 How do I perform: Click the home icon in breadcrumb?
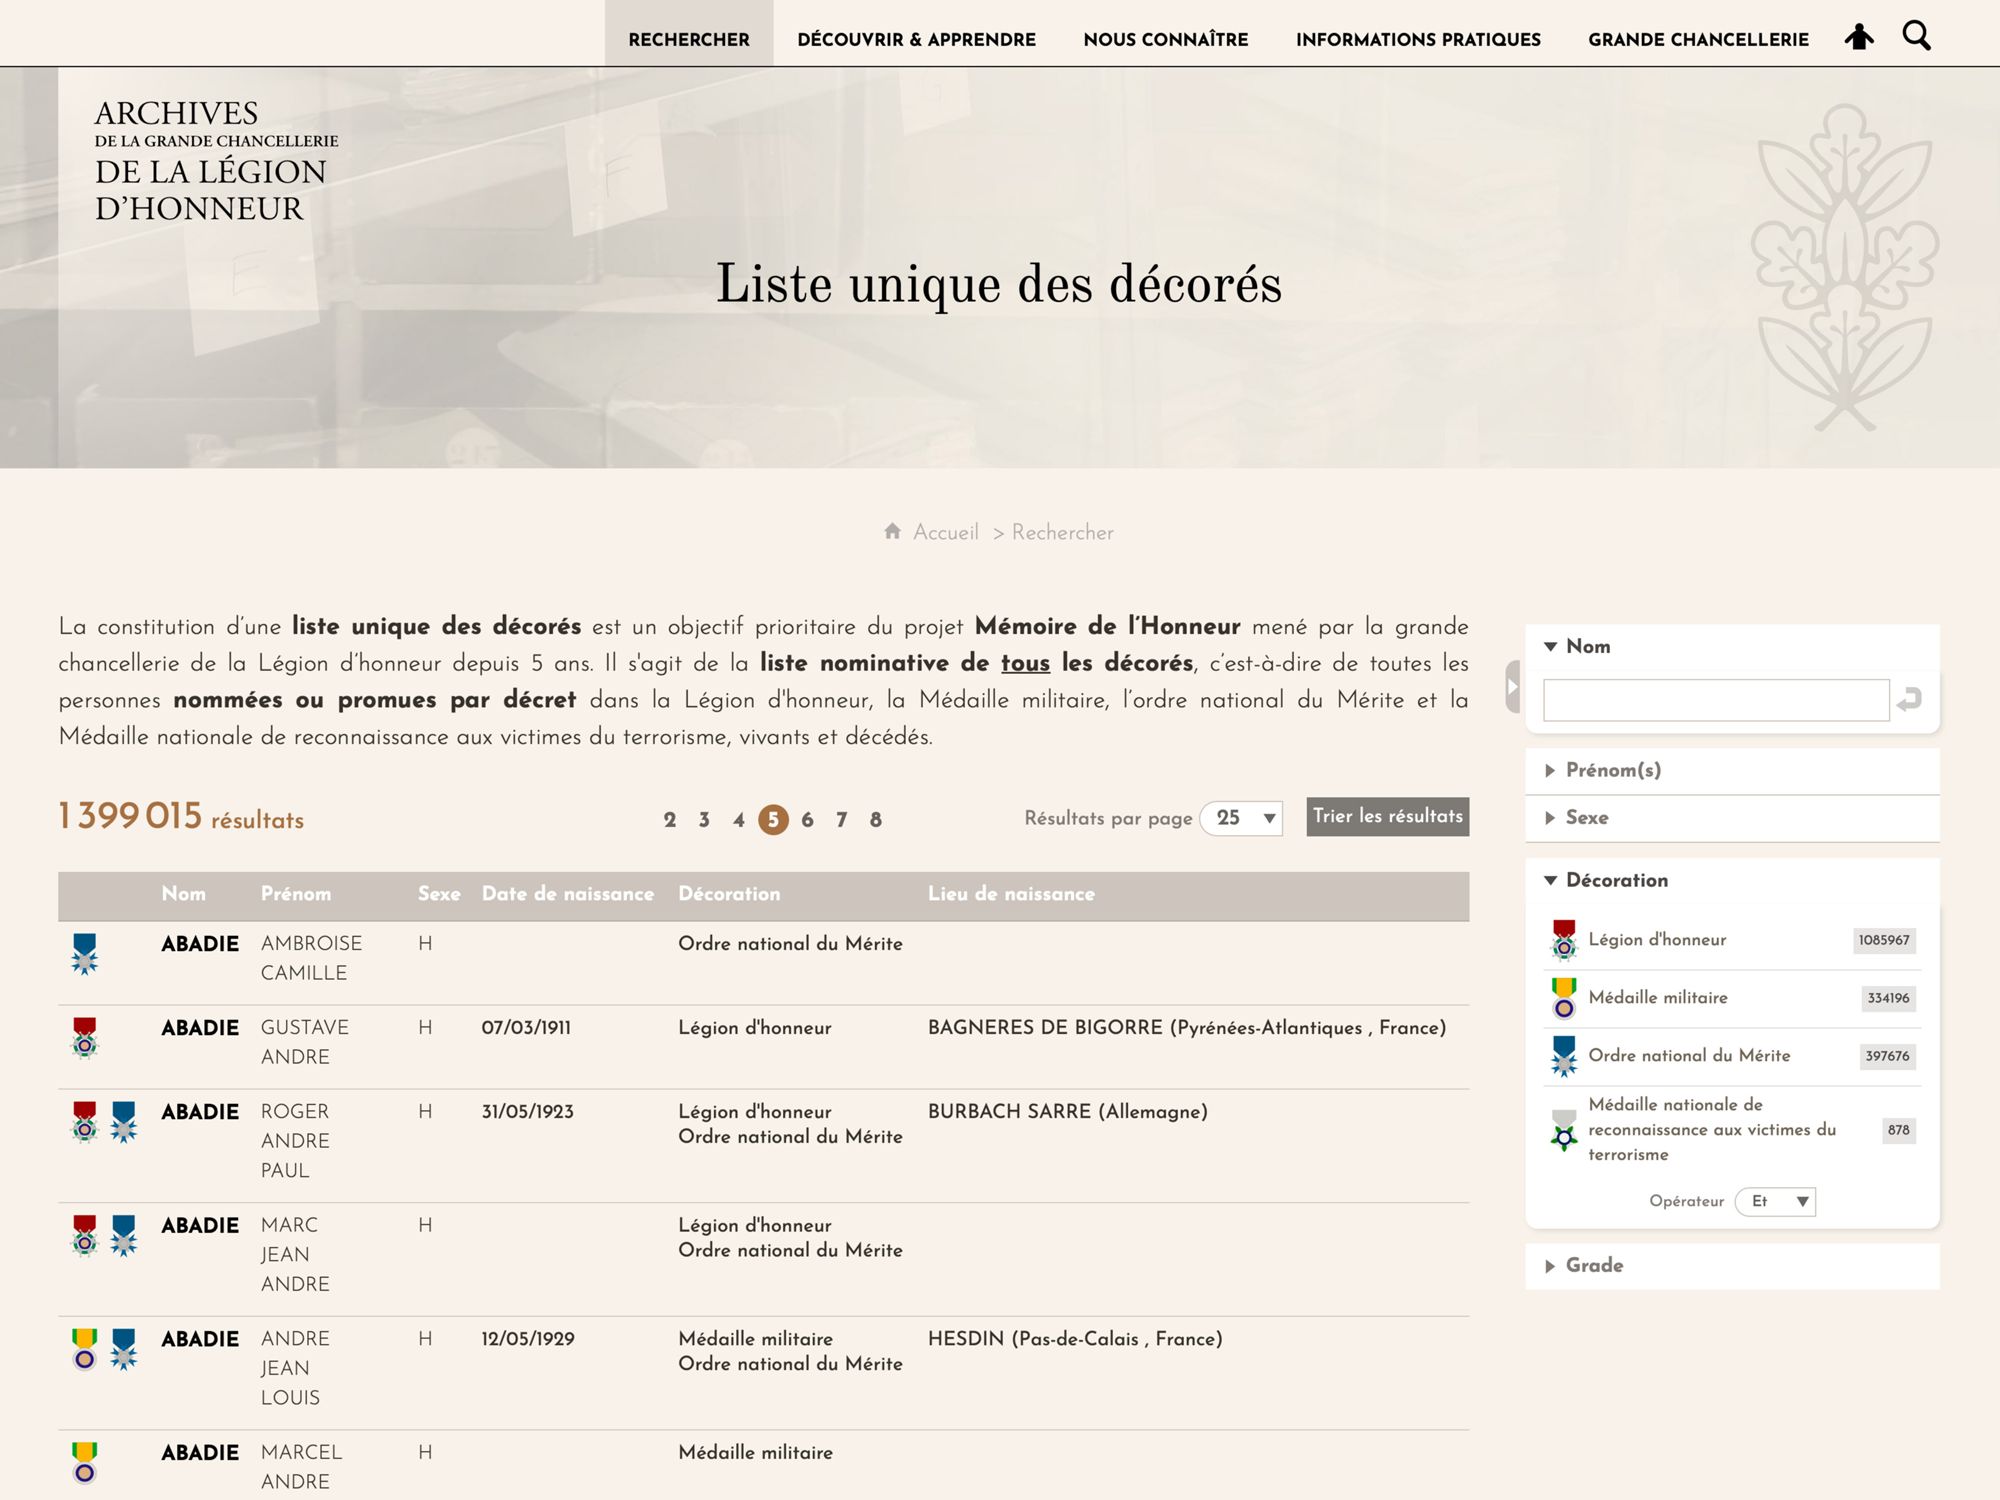coord(893,531)
